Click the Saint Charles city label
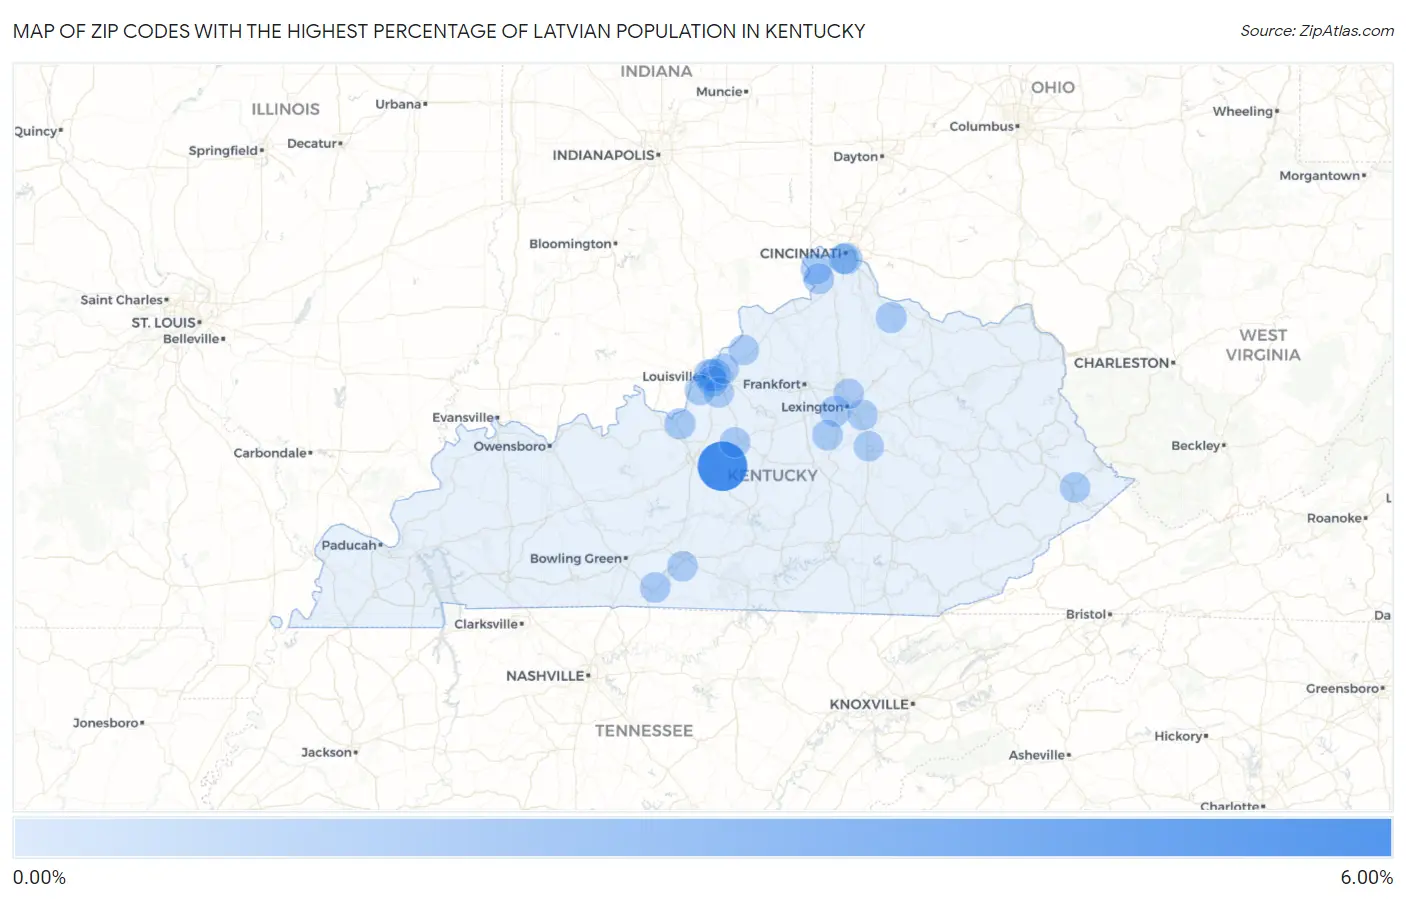Screen dimensions: 1406x899 click(123, 300)
